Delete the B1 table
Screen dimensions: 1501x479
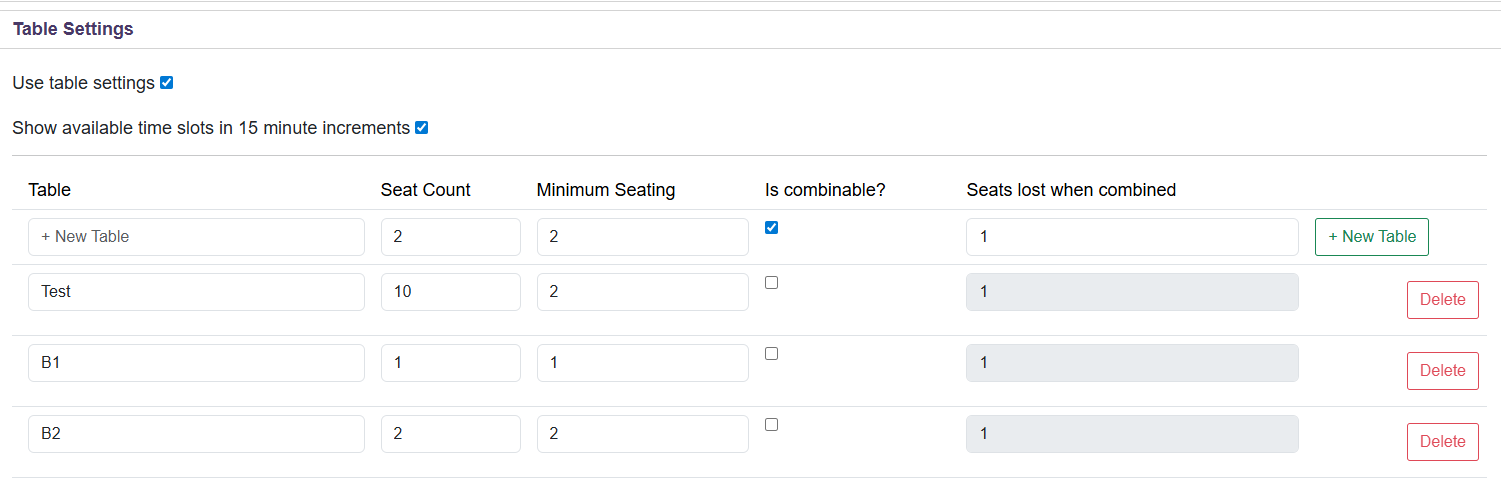tap(1442, 371)
